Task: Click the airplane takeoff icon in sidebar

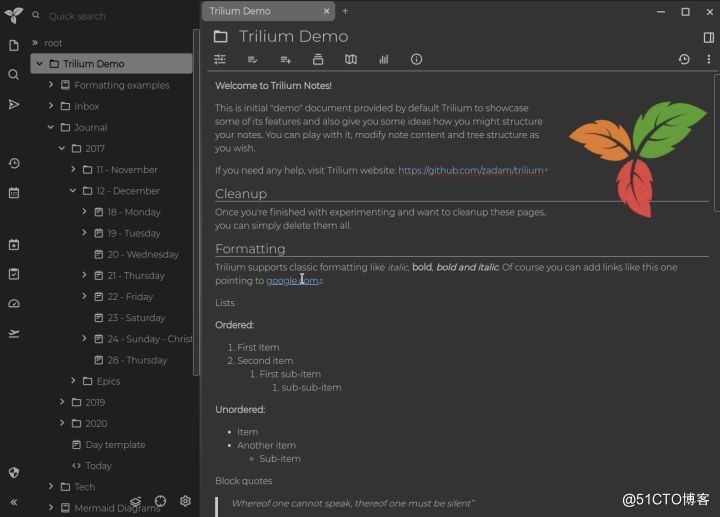Action: coord(14,333)
